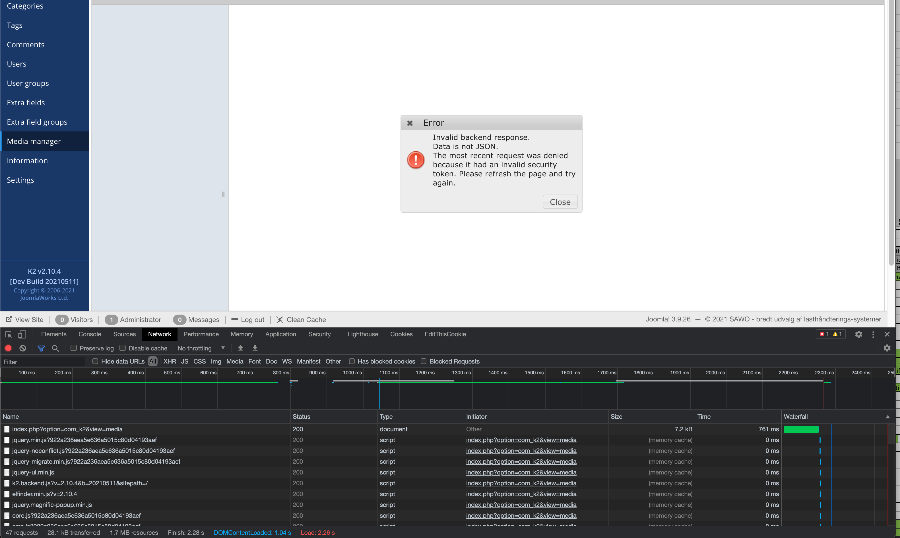Screen dimensions: 900x538
Task: Open User groups in sidebar
Action: click(x=44, y=83)
